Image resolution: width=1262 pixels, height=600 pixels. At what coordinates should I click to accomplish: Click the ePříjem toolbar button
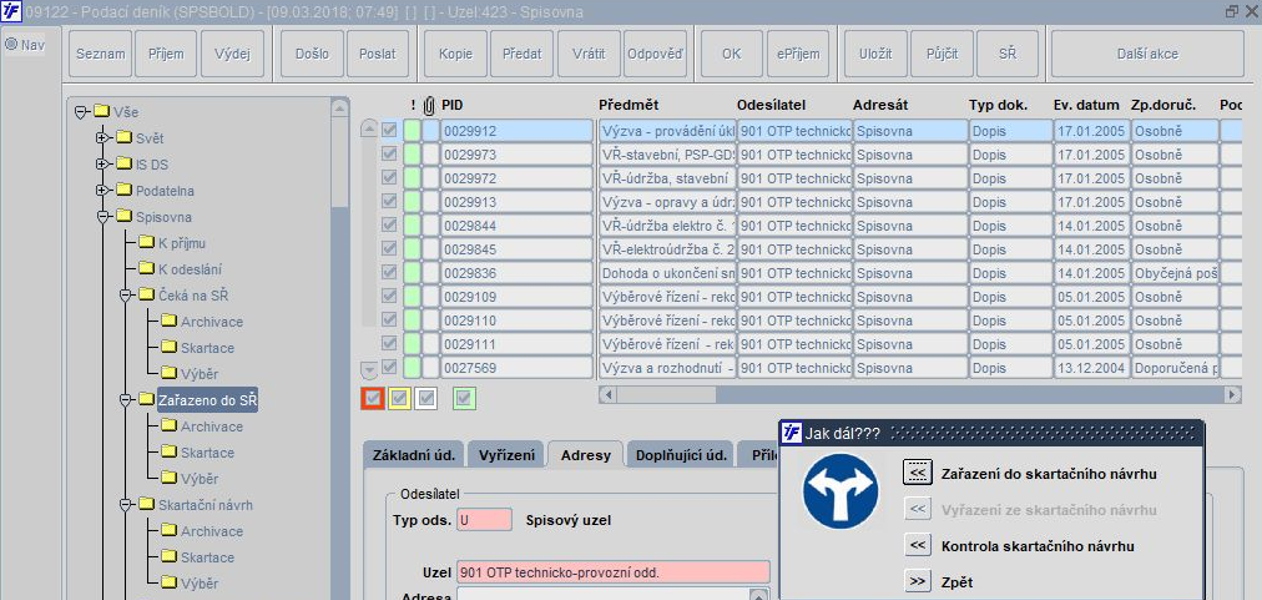tap(798, 54)
